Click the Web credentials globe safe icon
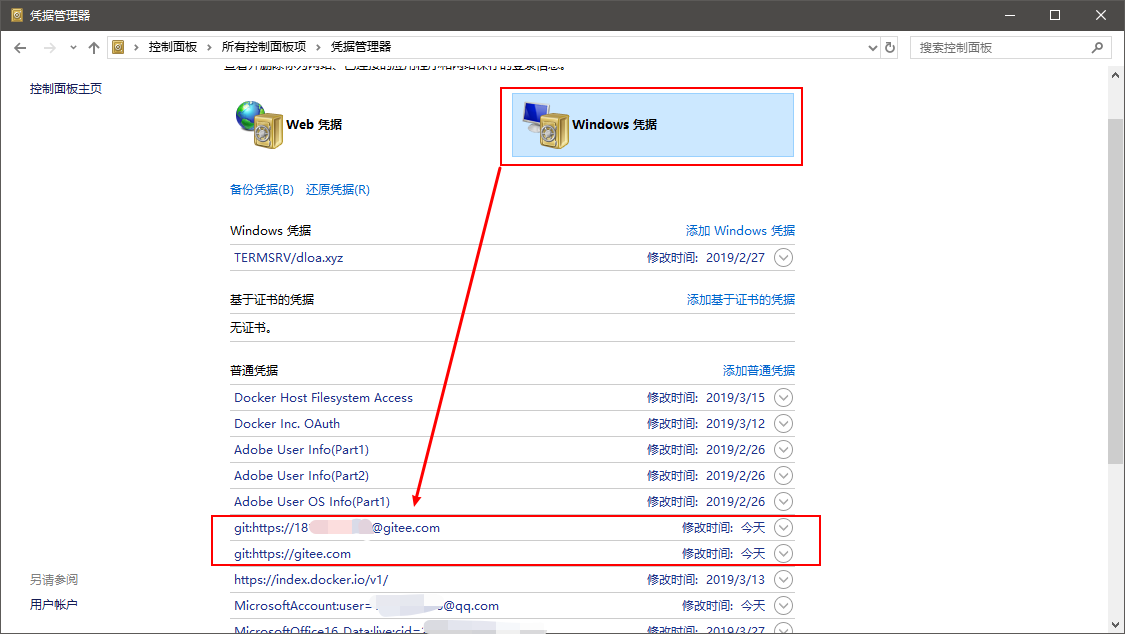 tap(259, 124)
